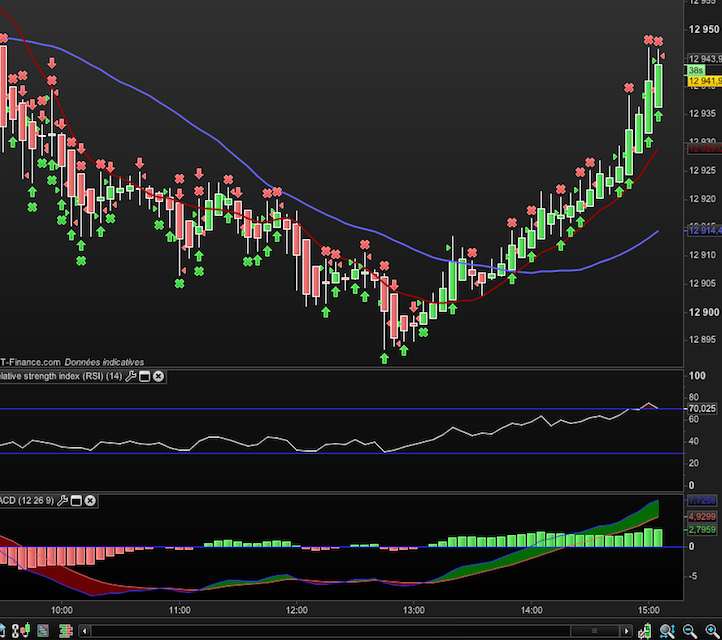Click the 15:00 time axis label
Viewport: 722px width, 640px height.
click(649, 611)
